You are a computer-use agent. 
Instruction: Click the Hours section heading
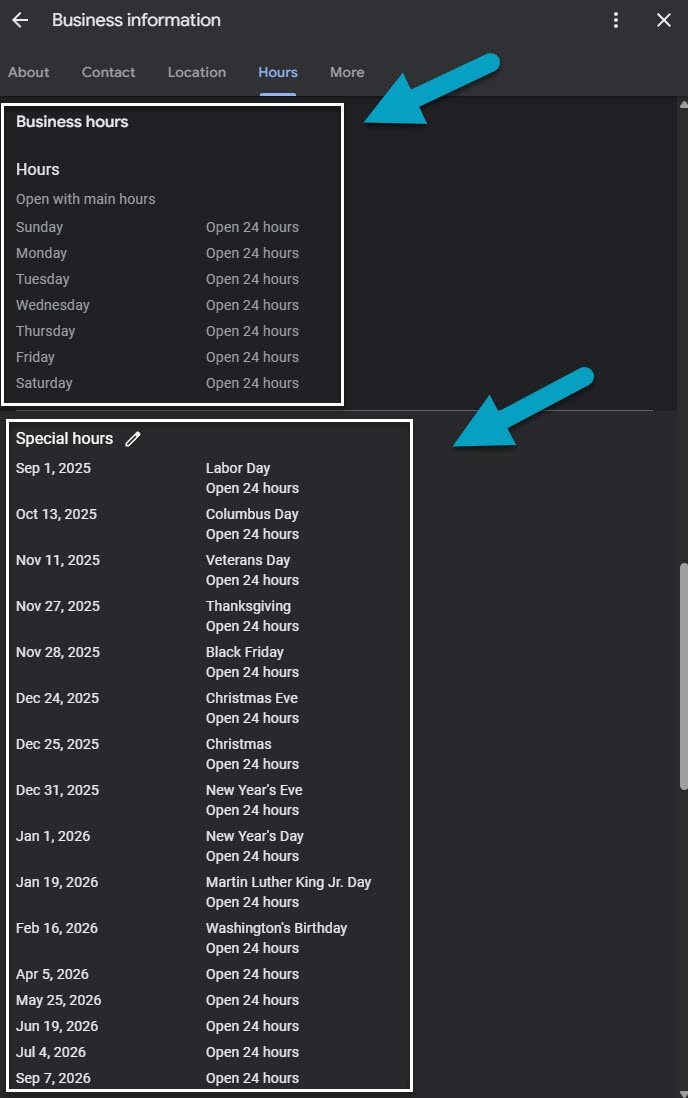[38, 170]
